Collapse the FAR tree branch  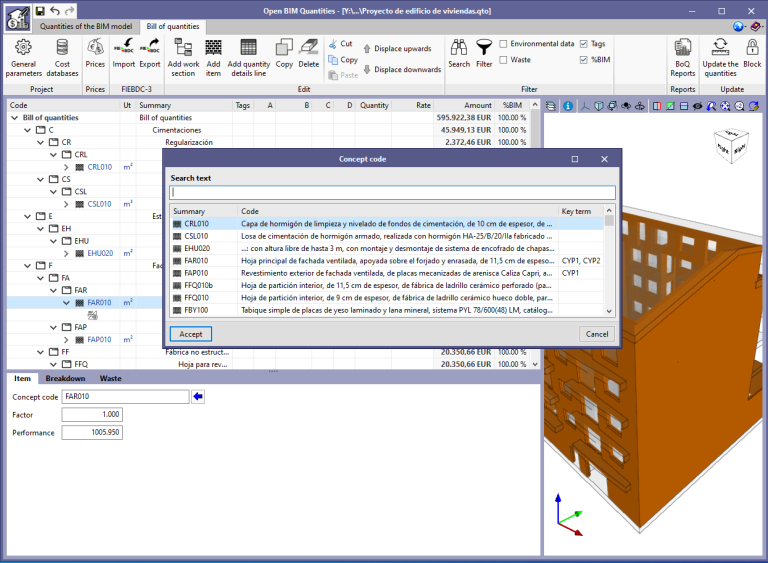(x=53, y=290)
